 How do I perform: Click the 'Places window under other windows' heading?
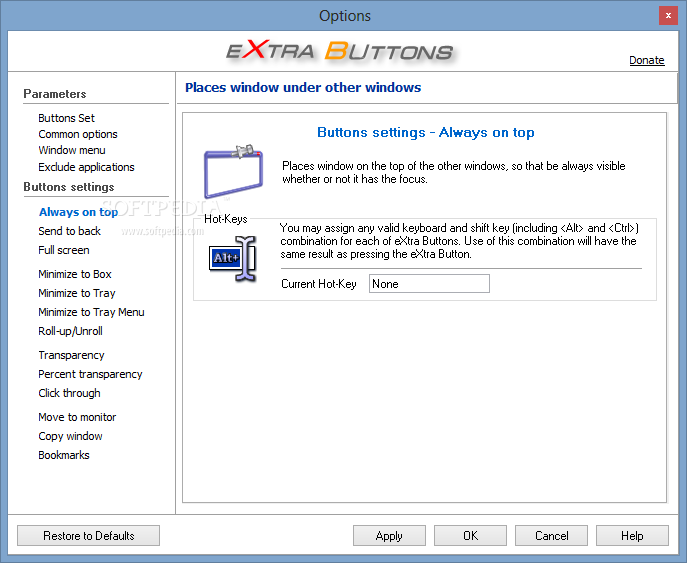tap(303, 88)
